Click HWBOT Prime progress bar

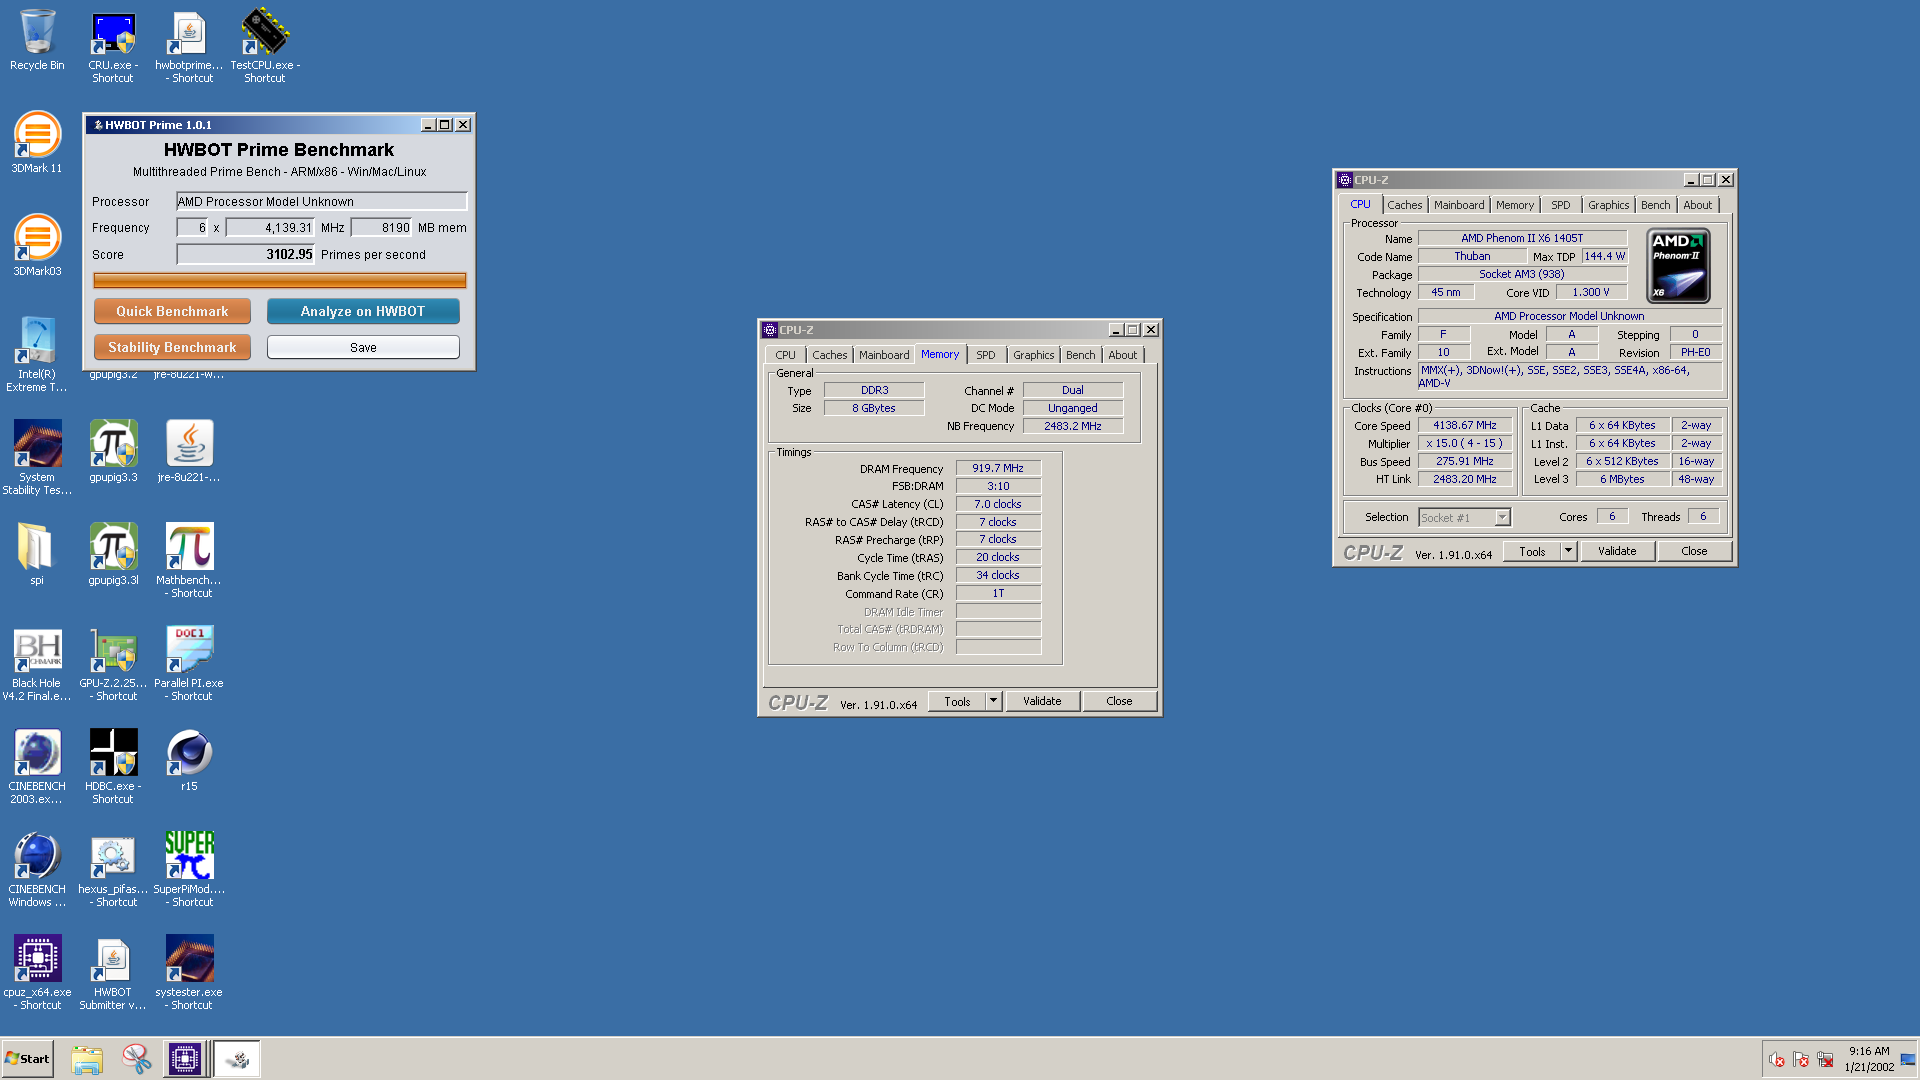pos(280,281)
